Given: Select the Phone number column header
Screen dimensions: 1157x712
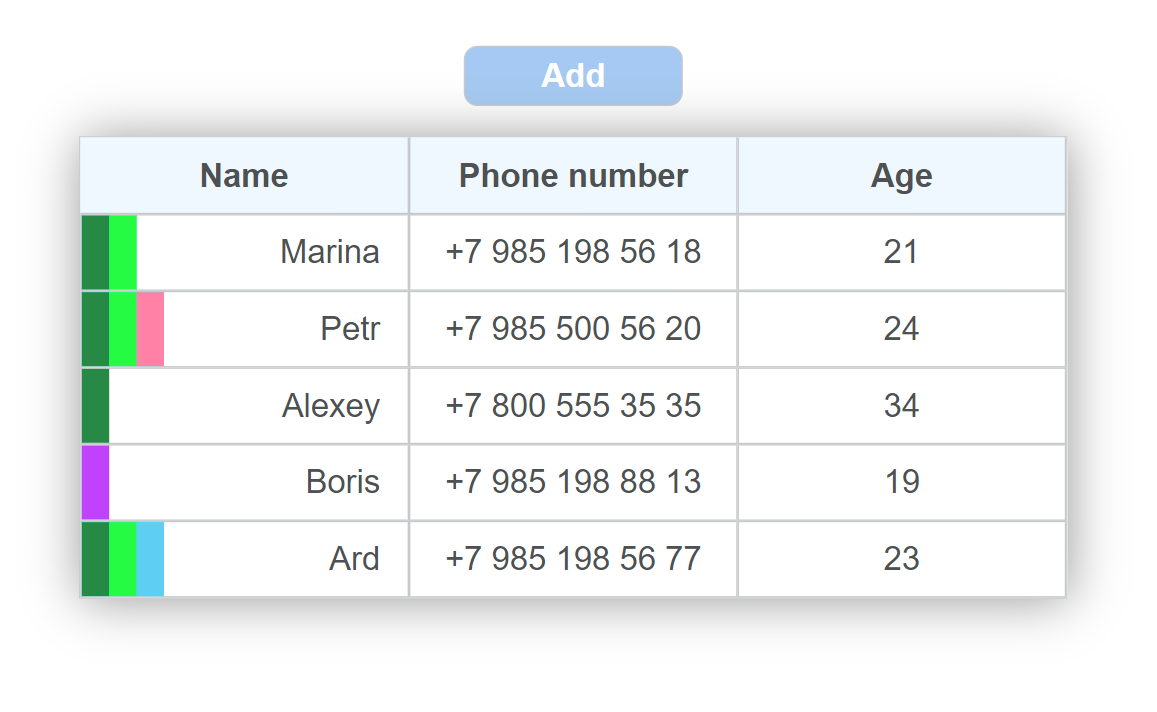Looking at the screenshot, I should tap(573, 175).
